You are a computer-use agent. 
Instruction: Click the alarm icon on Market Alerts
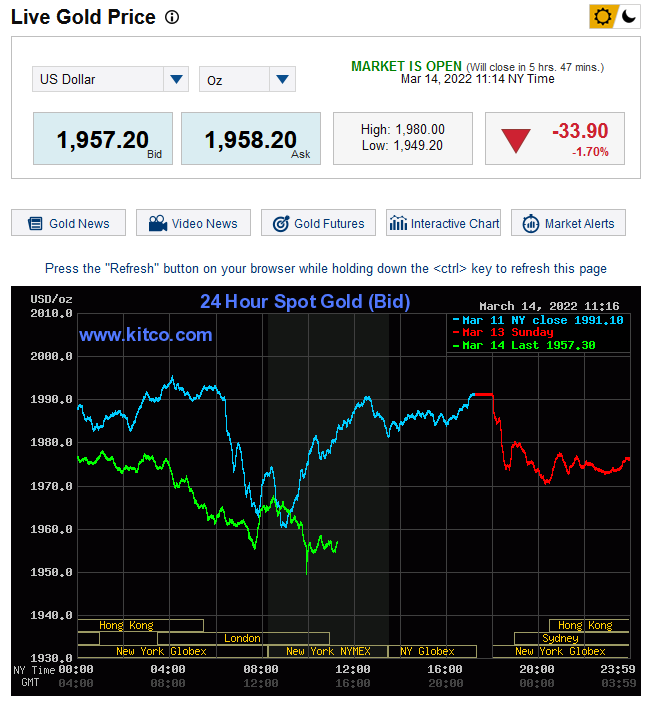(x=531, y=223)
